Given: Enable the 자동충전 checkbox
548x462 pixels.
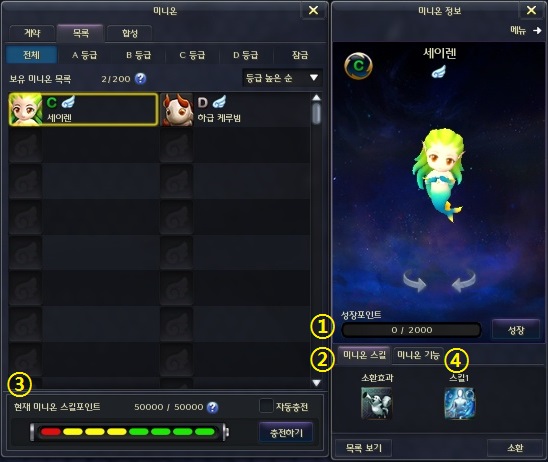Looking at the screenshot, I should (266, 406).
